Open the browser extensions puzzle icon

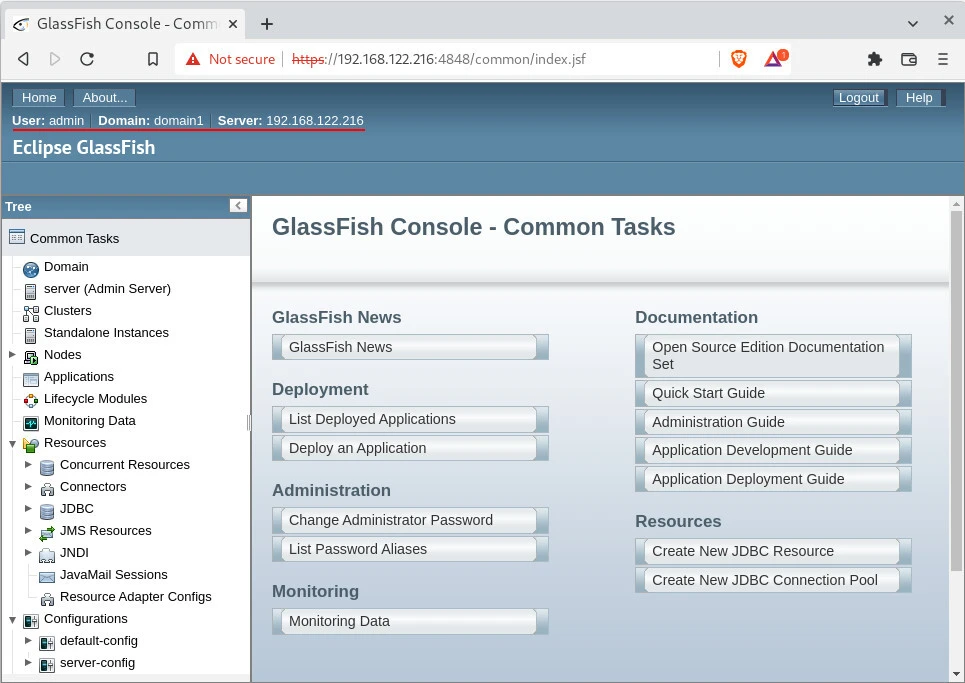tap(875, 59)
